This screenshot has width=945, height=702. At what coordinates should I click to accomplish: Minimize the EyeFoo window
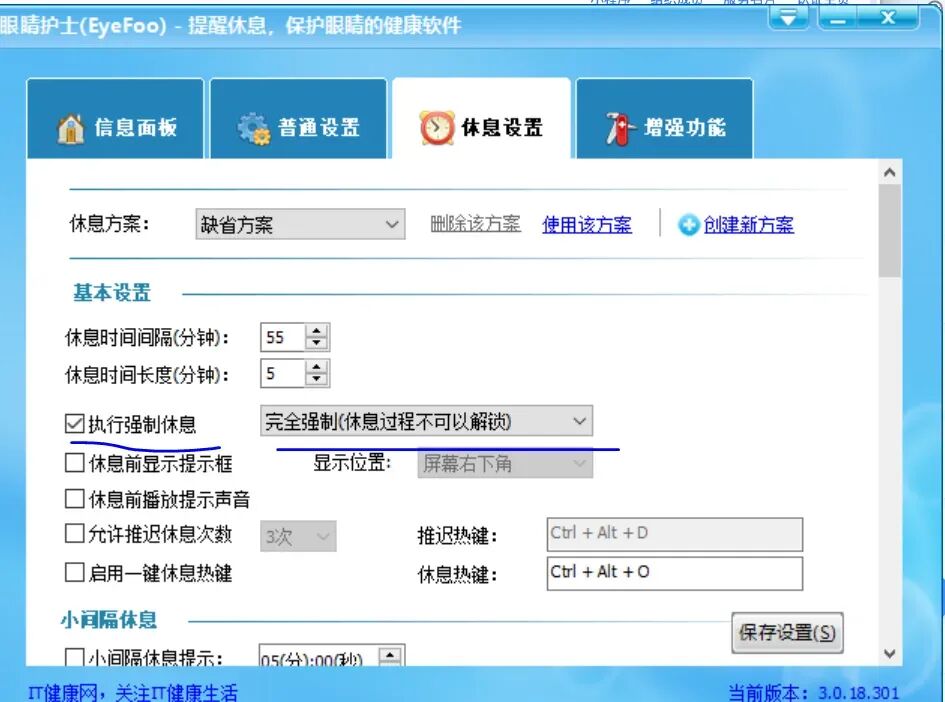tap(838, 17)
